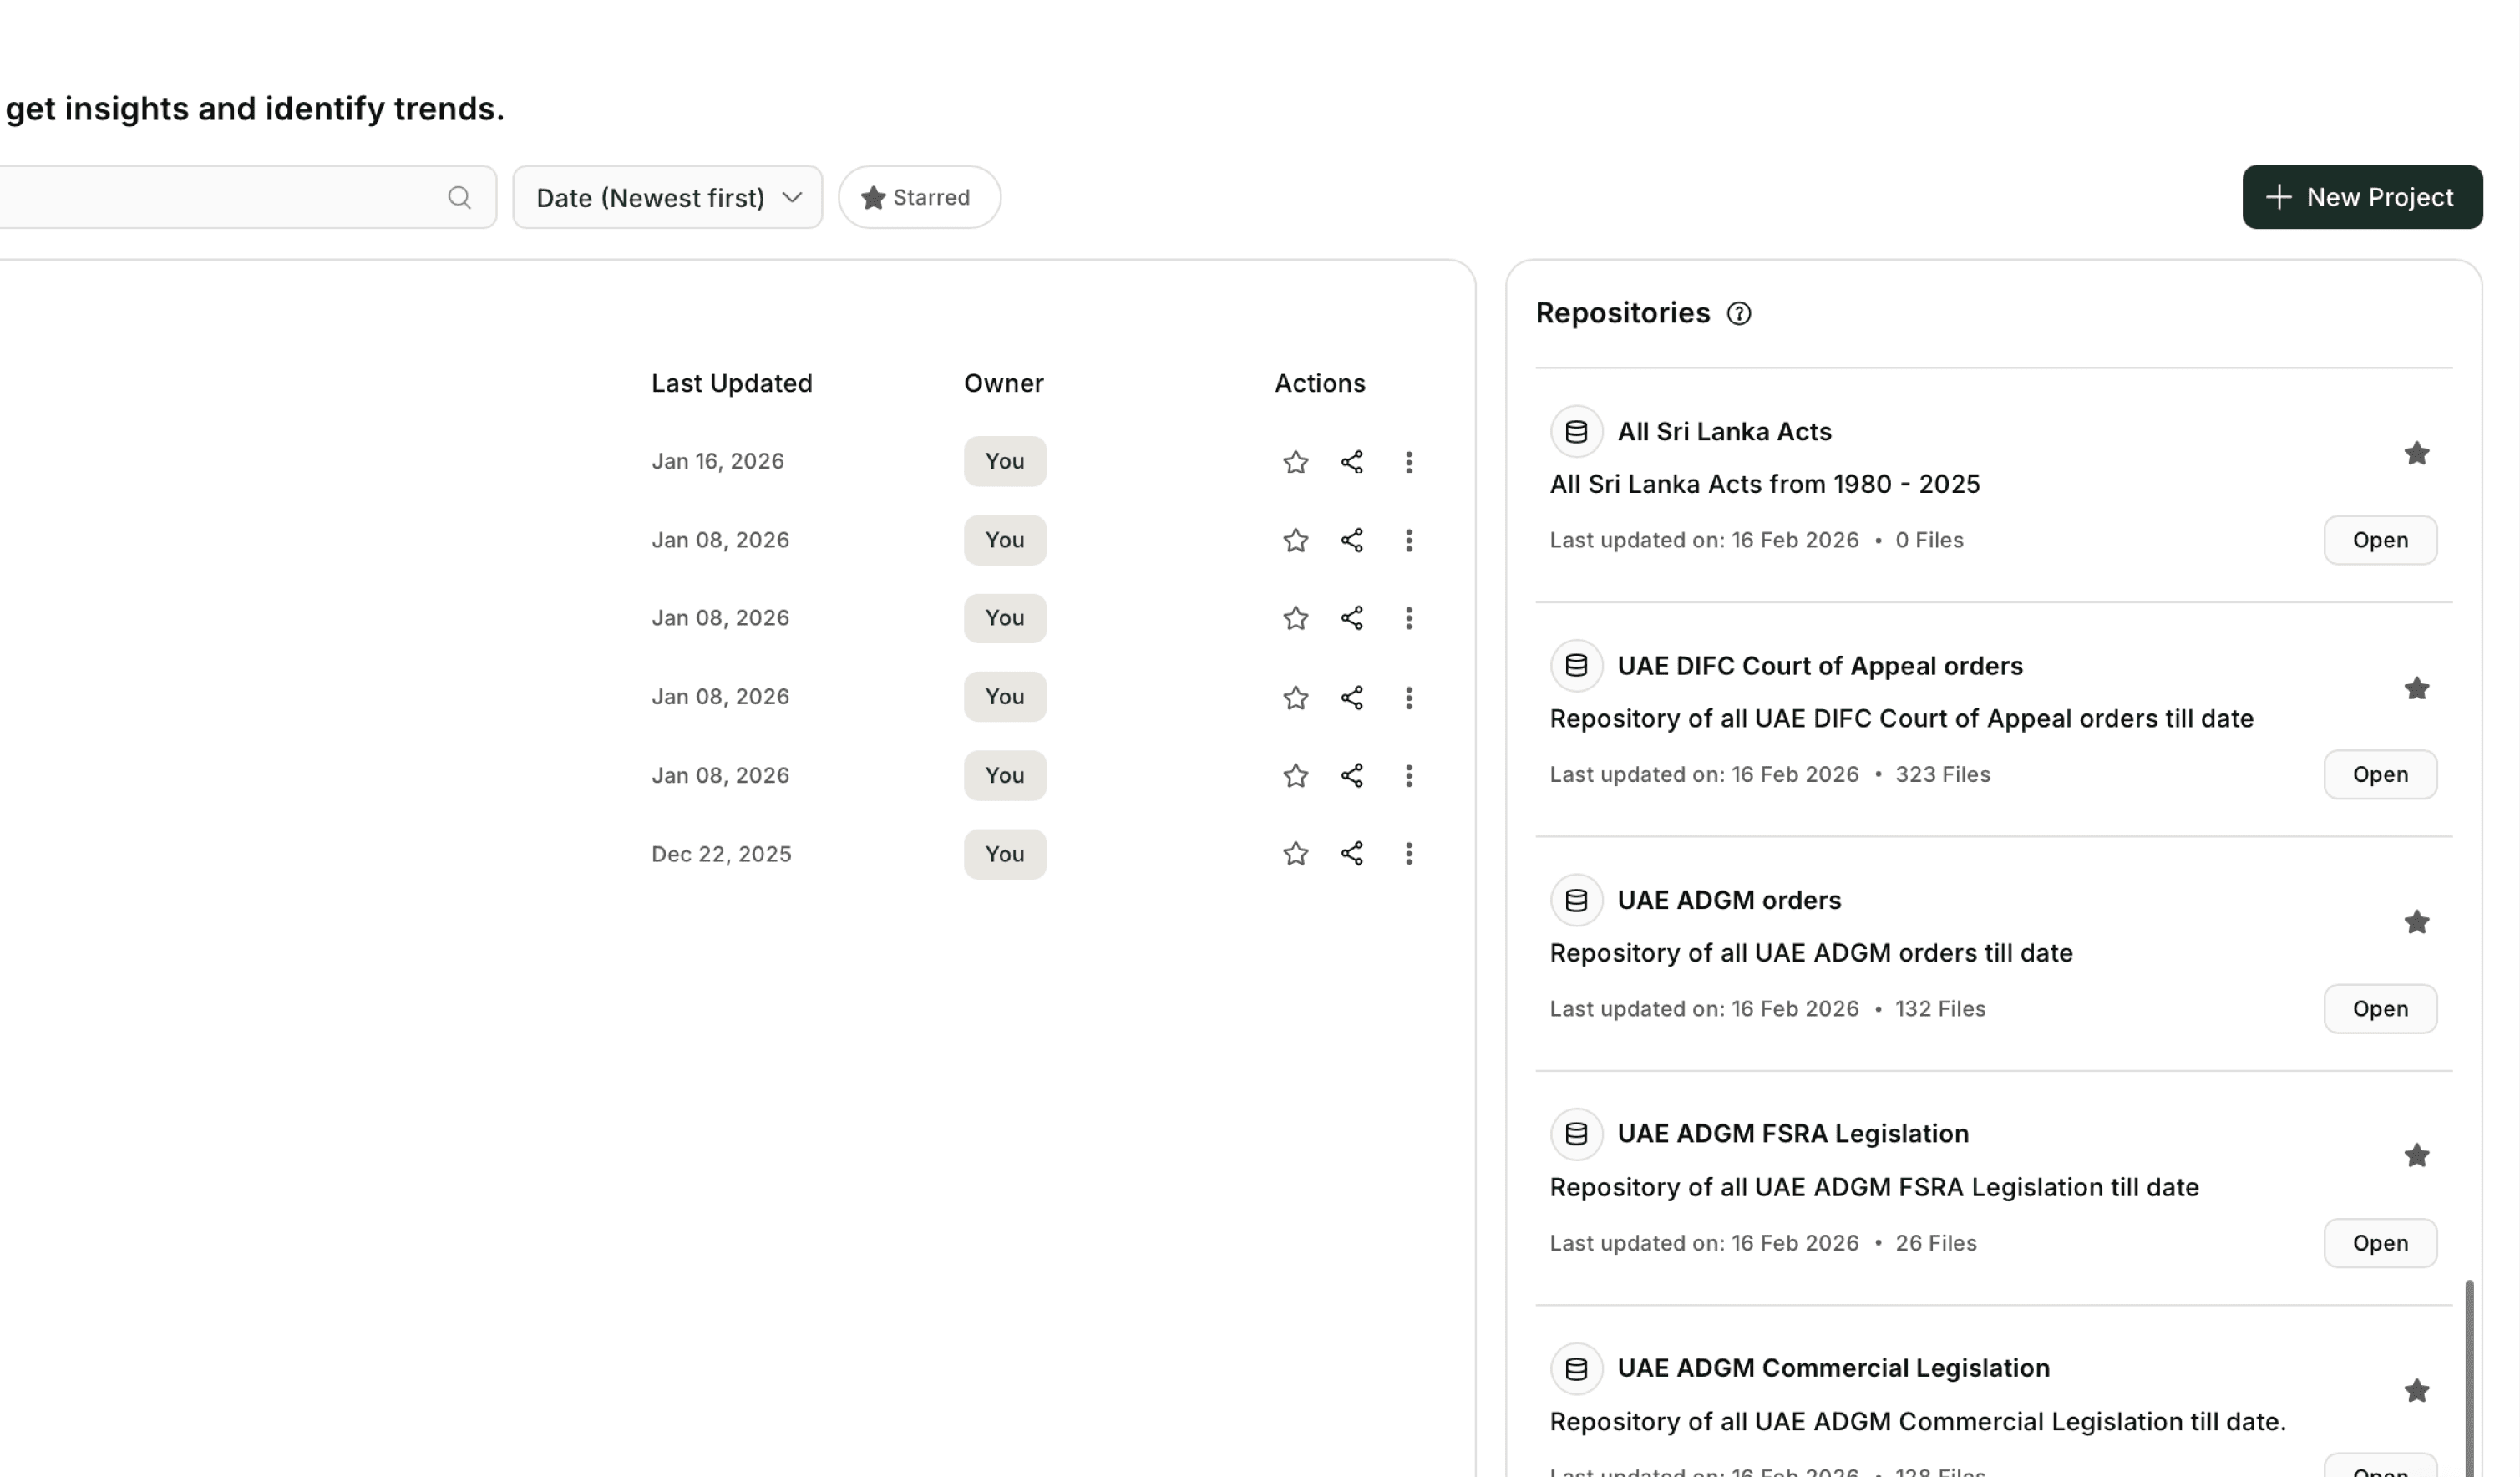Star the Jan 16, 2026 project
Screen dimensions: 2520x1477
(1295, 462)
